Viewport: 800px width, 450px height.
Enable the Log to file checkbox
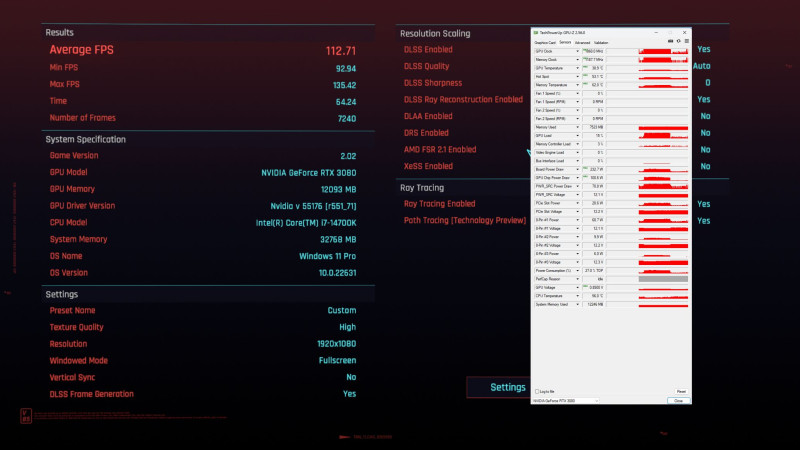(x=537, y=391)
